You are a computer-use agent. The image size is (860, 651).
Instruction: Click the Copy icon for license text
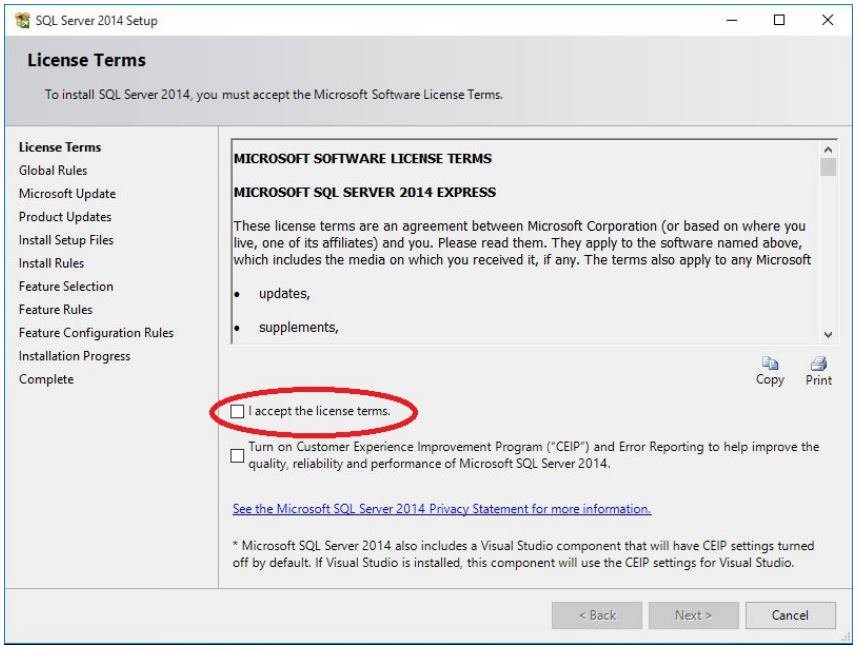point(770,363)
